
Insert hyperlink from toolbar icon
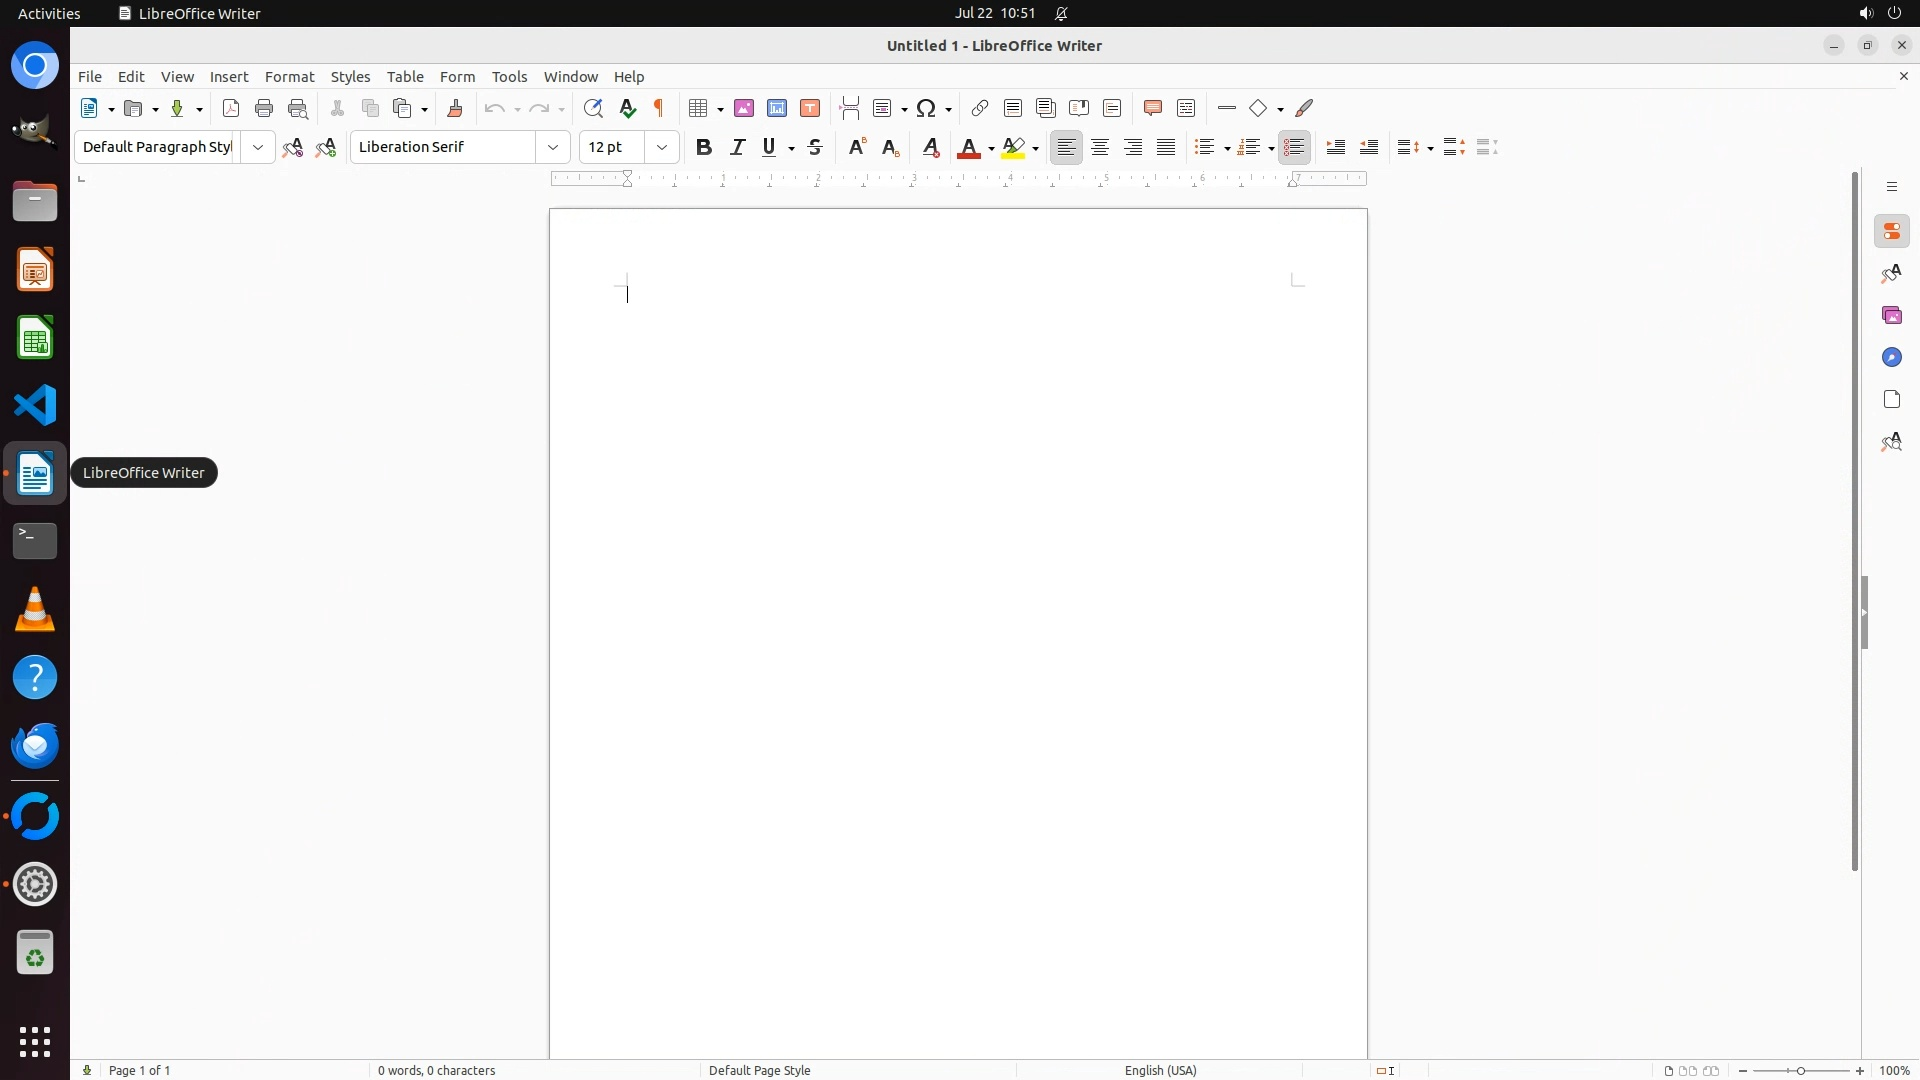pos(980,109)
